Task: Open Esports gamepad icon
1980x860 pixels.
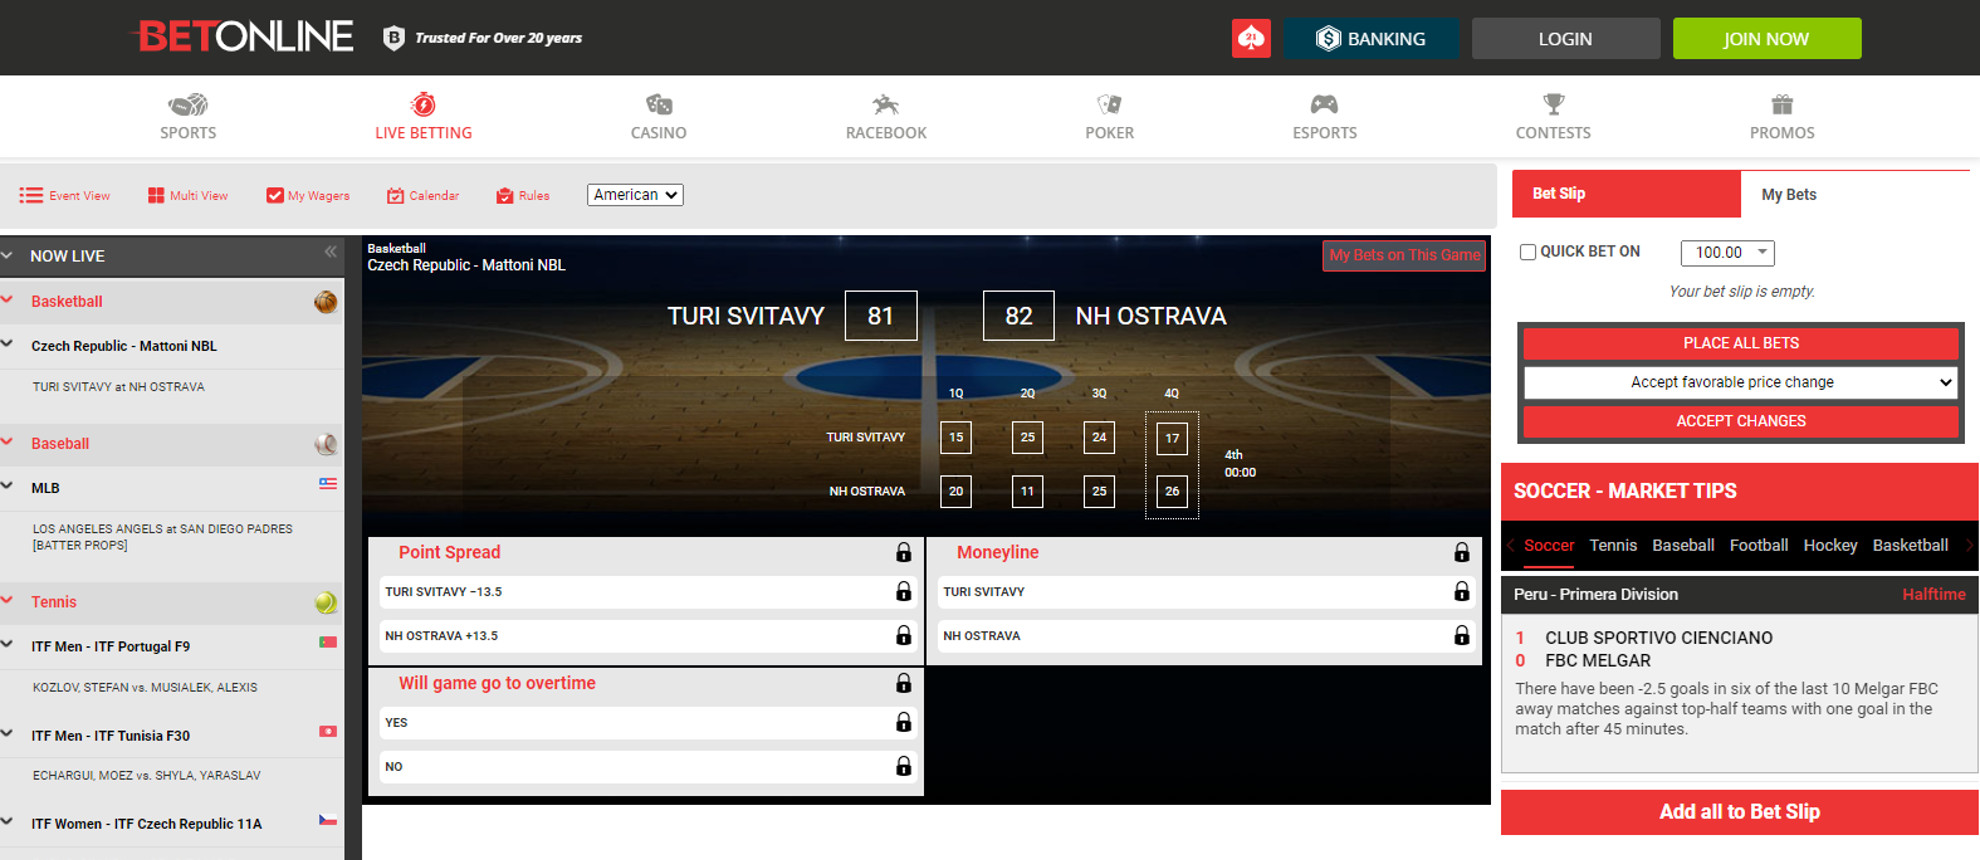Action: 1324,105
